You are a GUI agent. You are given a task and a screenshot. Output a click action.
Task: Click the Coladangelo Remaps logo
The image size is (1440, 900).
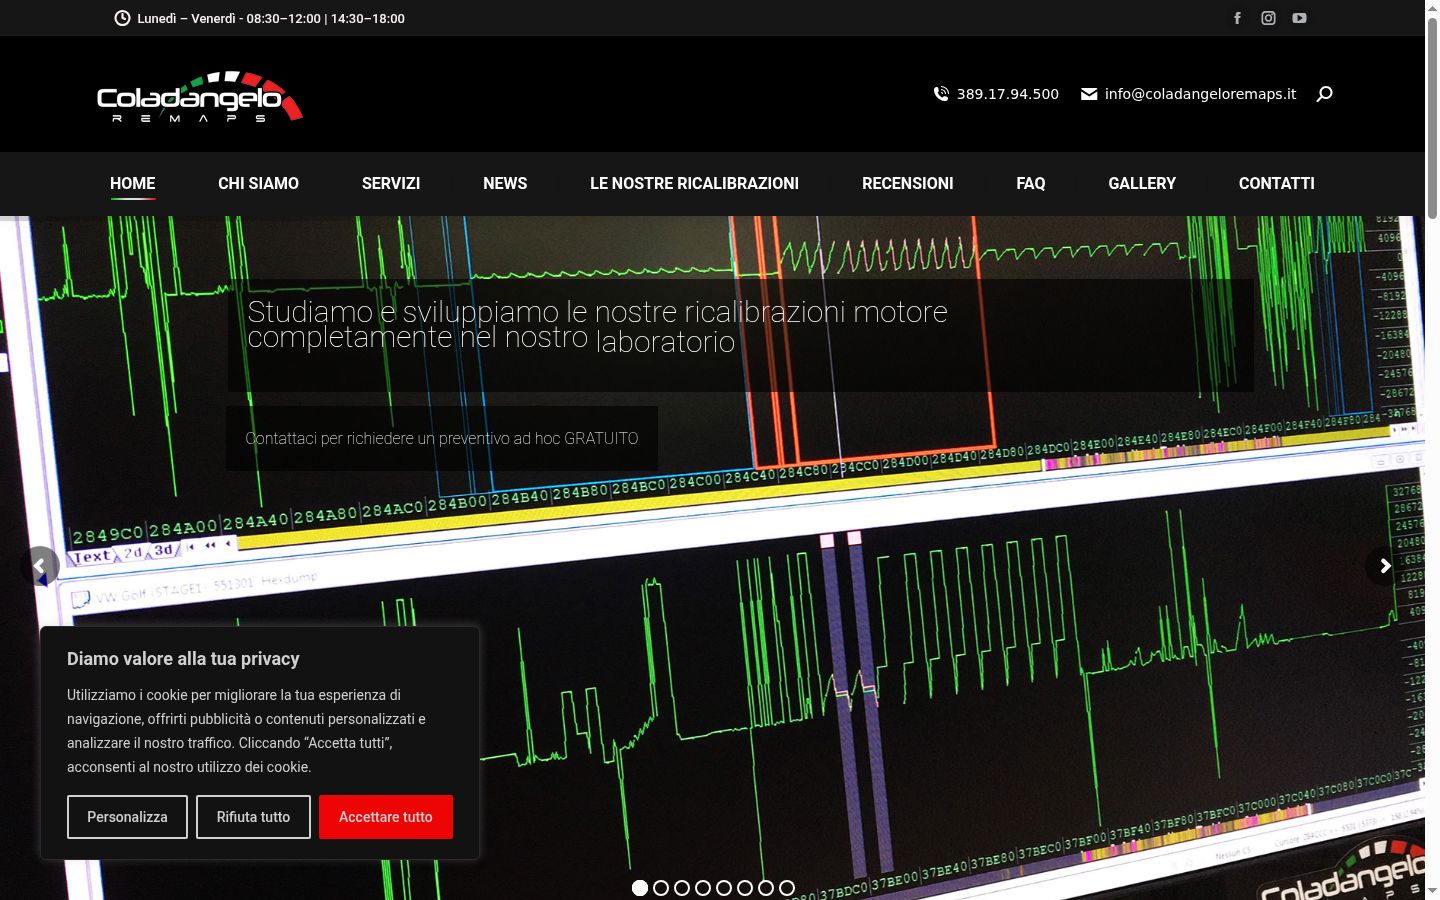[200, 97]
